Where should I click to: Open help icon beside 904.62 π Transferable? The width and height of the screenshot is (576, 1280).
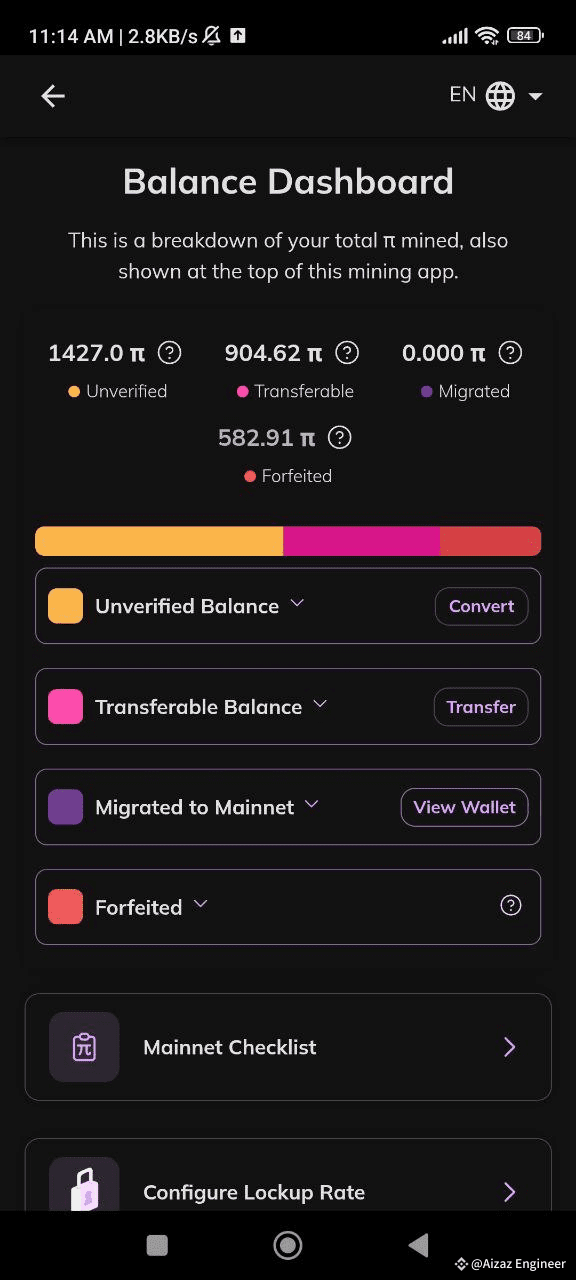click(x=347, y=352)
